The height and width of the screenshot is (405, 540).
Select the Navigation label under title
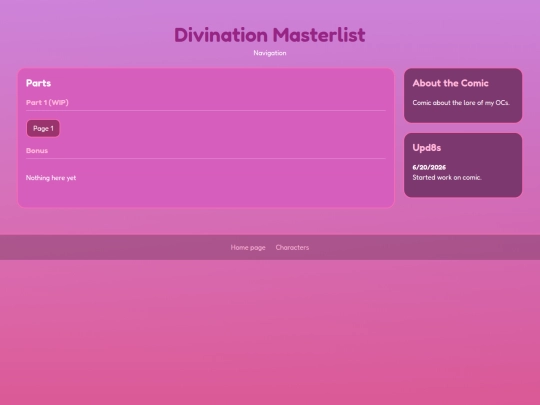tap(270, 53)
